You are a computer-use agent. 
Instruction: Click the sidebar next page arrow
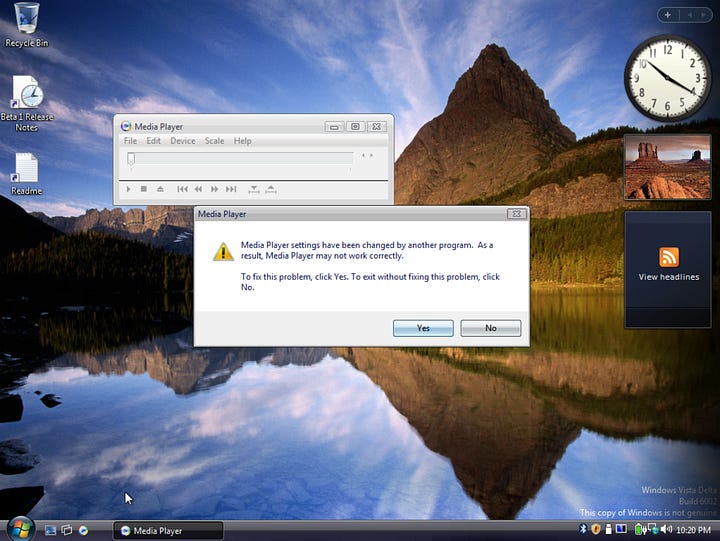coord(703,15)
